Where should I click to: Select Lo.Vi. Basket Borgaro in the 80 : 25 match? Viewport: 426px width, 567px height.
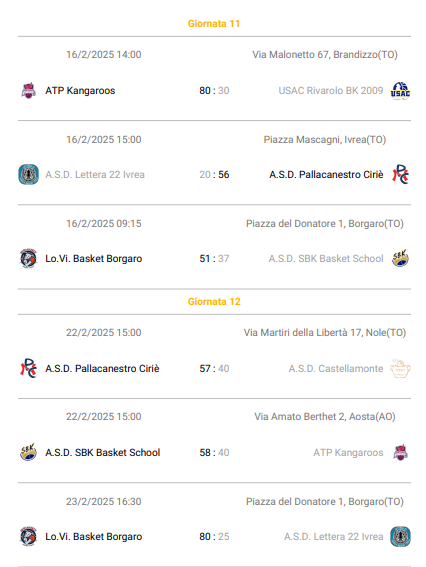[94, 537]
